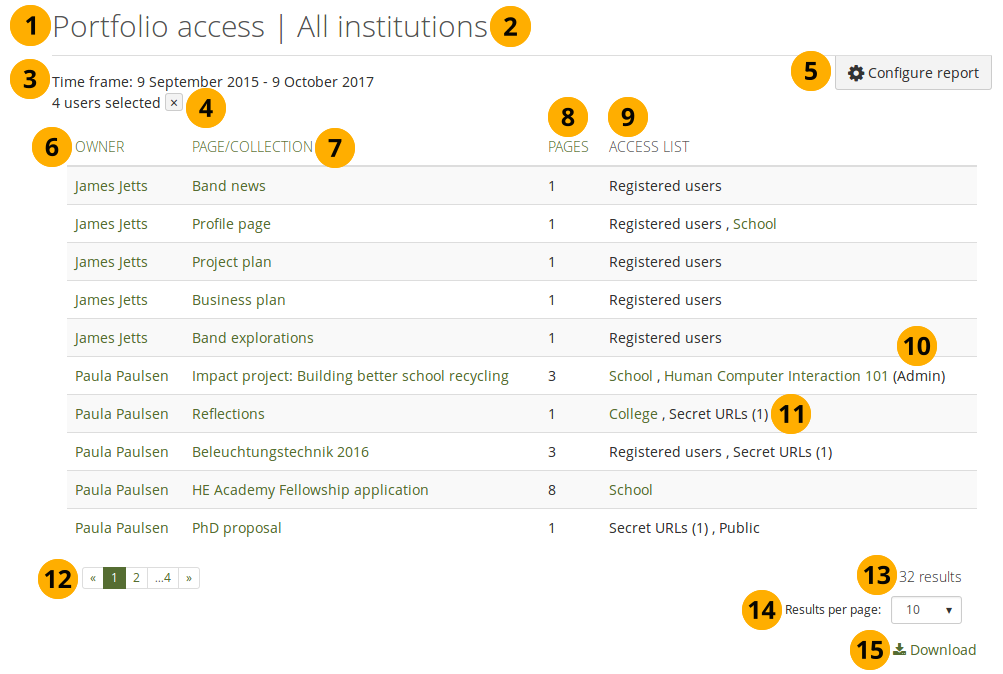1003x674 pixels.
Task: Select current page 1 in pagination
Action: (114, 578)
